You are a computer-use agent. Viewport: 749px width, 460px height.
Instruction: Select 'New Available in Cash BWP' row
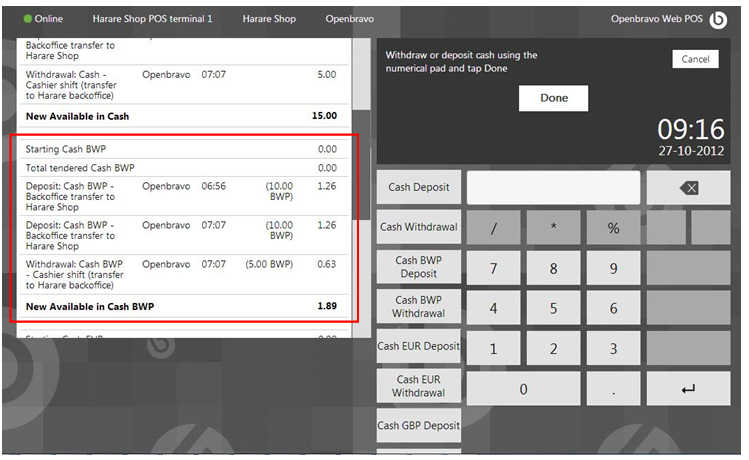pyautogui.click(x=183, y=307)
